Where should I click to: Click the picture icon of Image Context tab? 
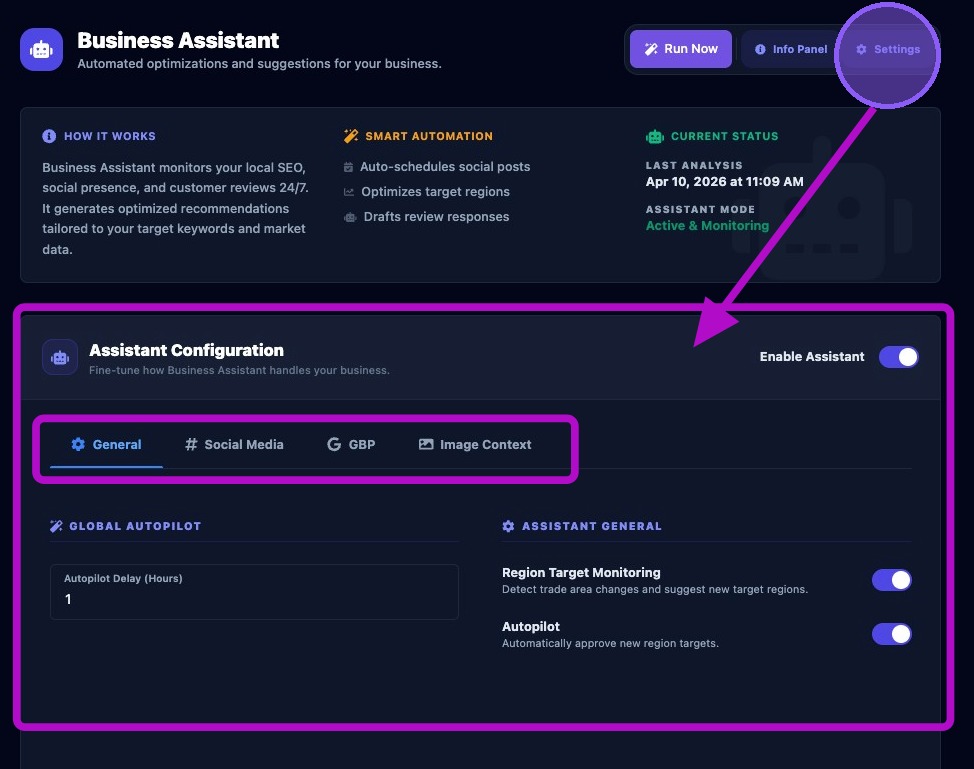click(x=426, y=444)
